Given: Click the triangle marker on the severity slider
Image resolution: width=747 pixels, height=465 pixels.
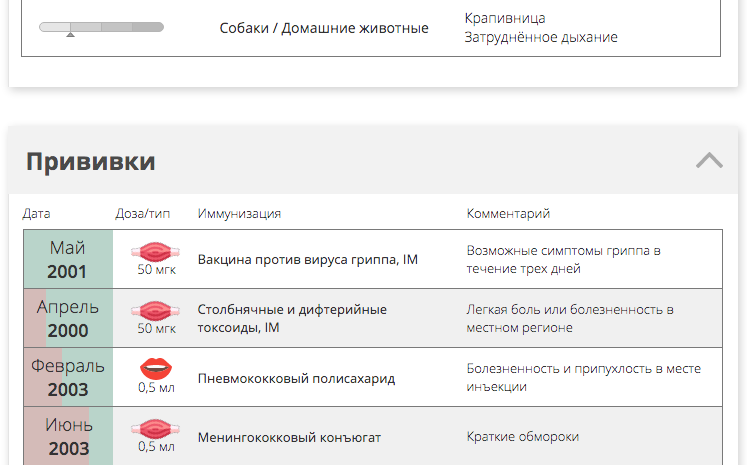Looking at the screenshot, I should pos(71,34).
